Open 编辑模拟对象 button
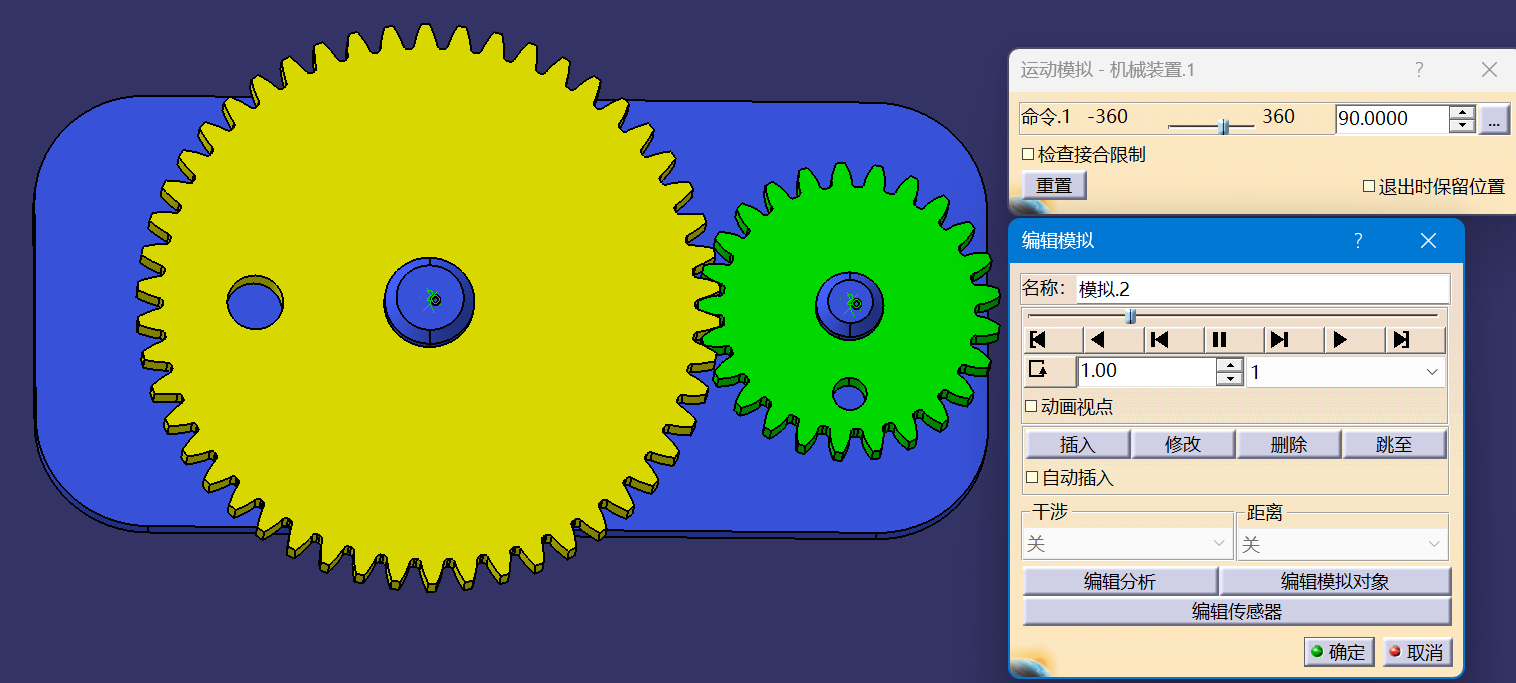The image size is (1516, 683). pyautogui.click(x=1335, y=582)
